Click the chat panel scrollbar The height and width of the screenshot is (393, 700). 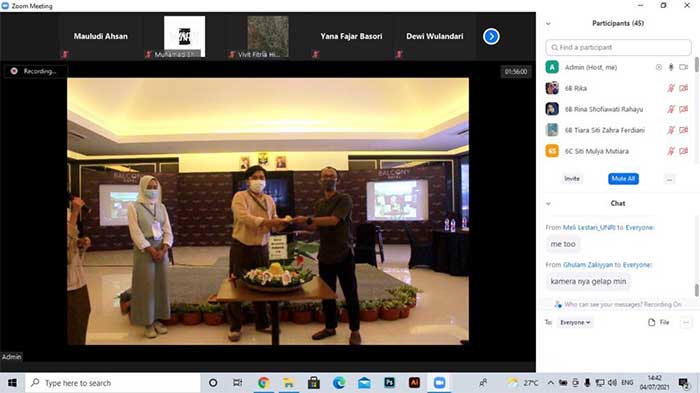tap(696, 290)
